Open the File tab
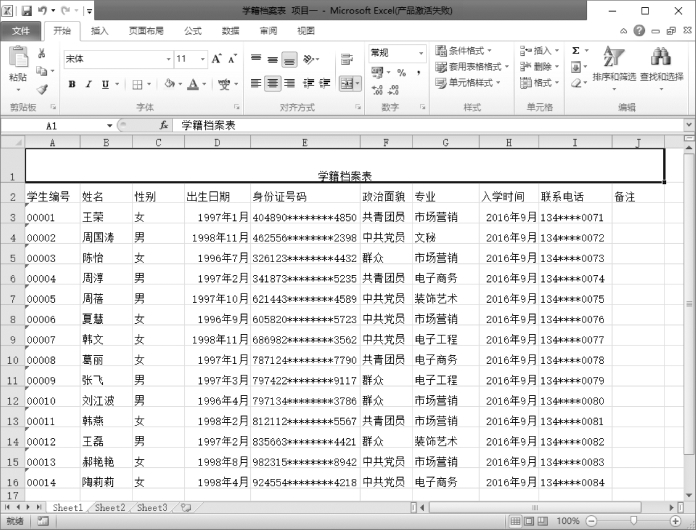 21,31
